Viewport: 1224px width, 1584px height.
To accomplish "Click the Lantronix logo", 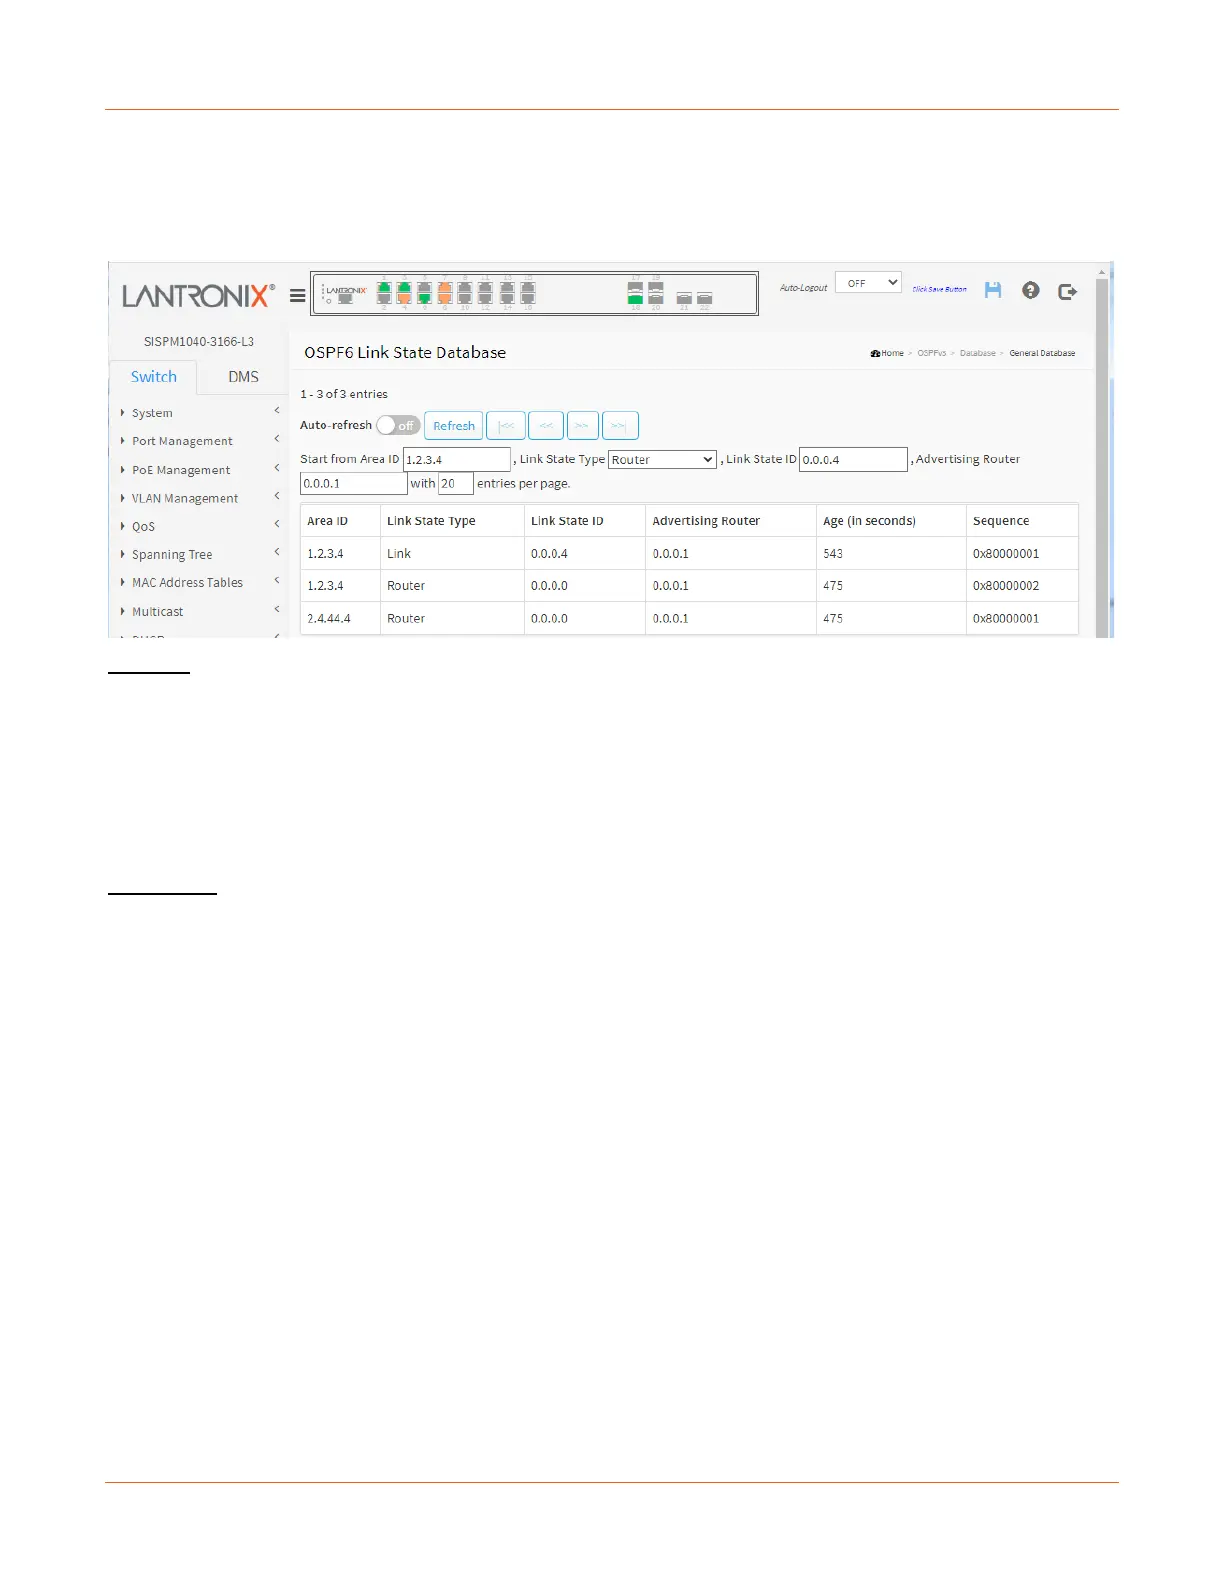I will tap(198, 296).
